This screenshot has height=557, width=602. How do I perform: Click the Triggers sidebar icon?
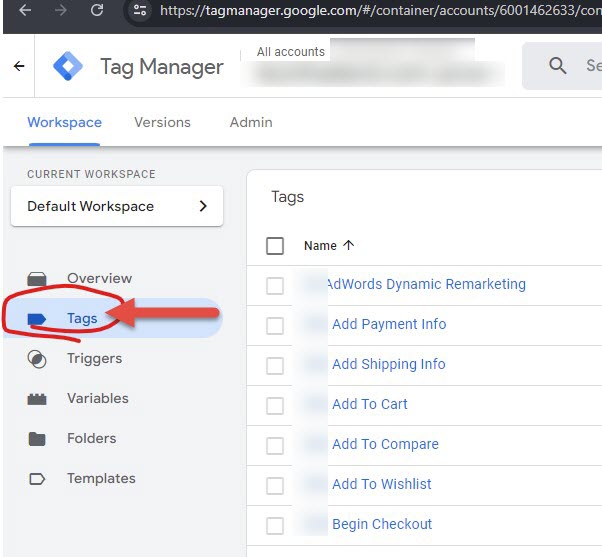(37, 359)
